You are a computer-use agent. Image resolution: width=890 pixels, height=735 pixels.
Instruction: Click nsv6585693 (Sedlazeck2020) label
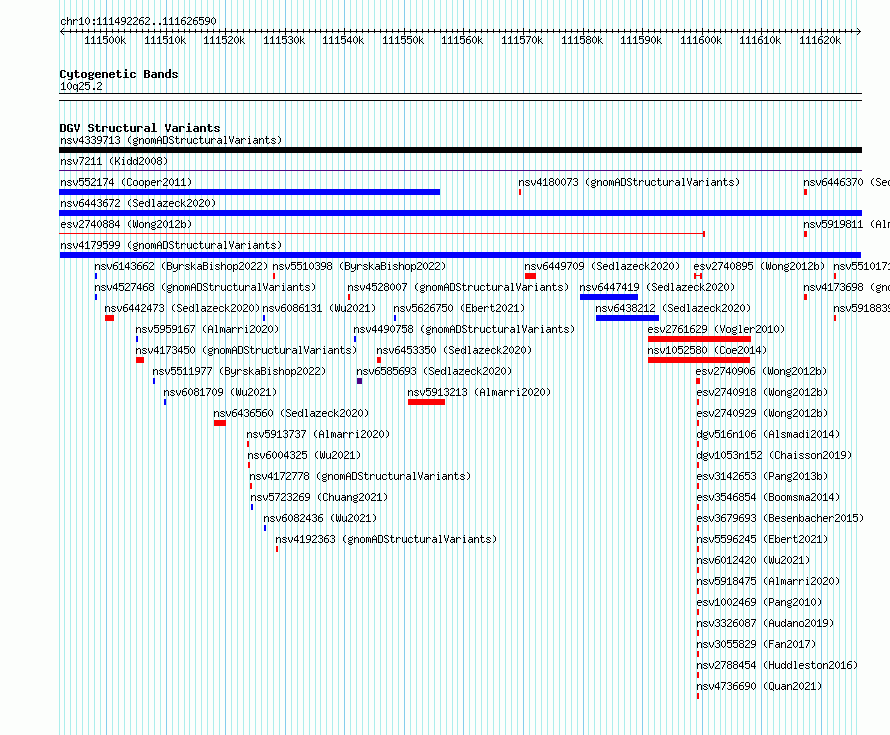(x=434, y=371)
